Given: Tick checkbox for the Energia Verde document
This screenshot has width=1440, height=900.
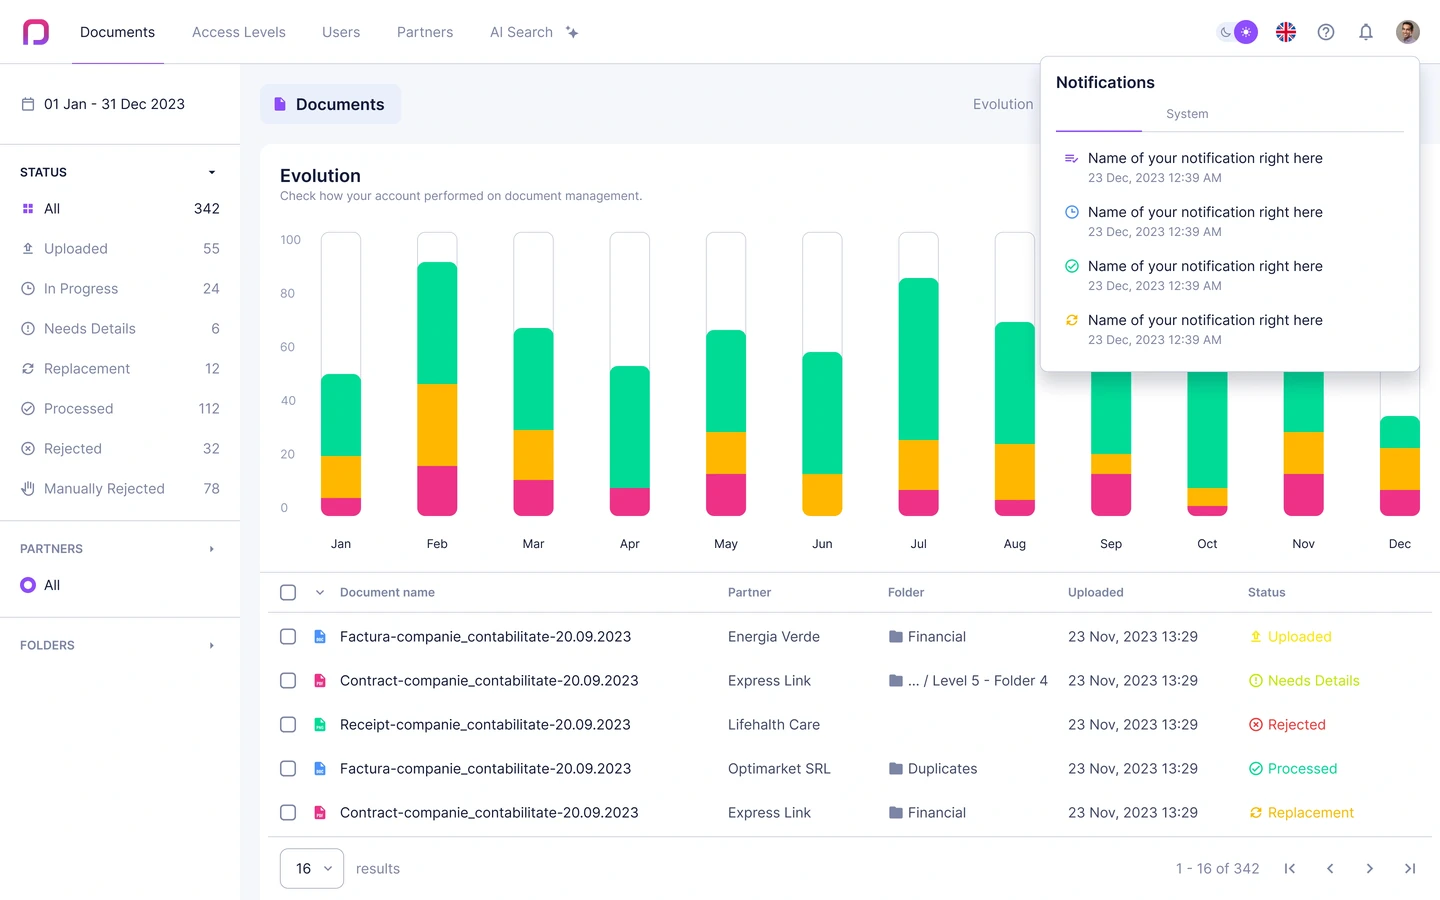Looking at the screenshot, I should coord(288,637).
